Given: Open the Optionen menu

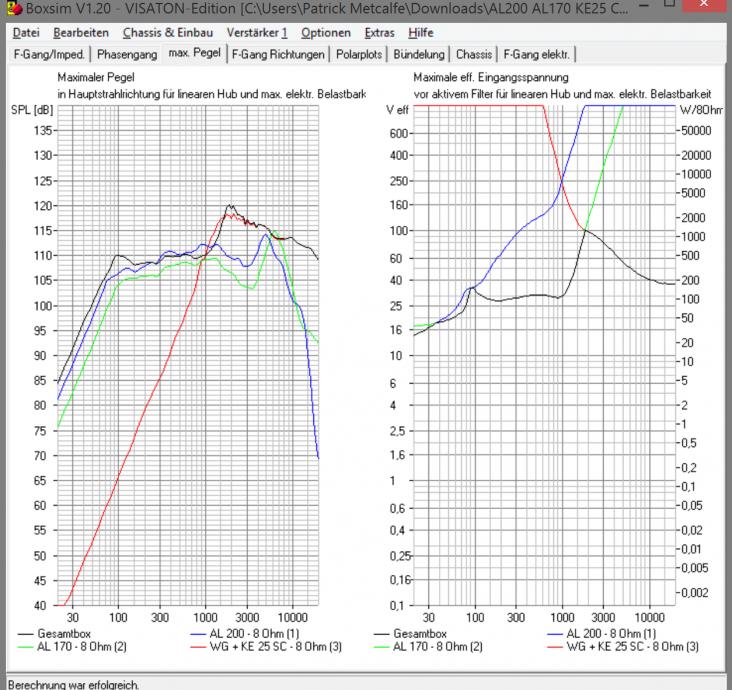Looking at the screenshot, I should (x=326, y=33).
